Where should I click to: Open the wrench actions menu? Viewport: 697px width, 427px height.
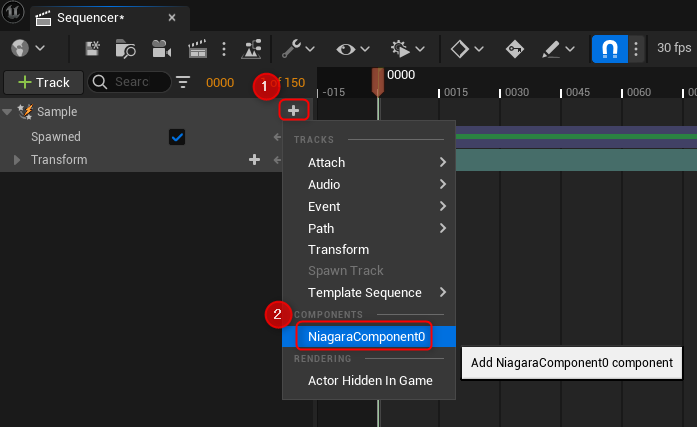(x=297, y=48)
